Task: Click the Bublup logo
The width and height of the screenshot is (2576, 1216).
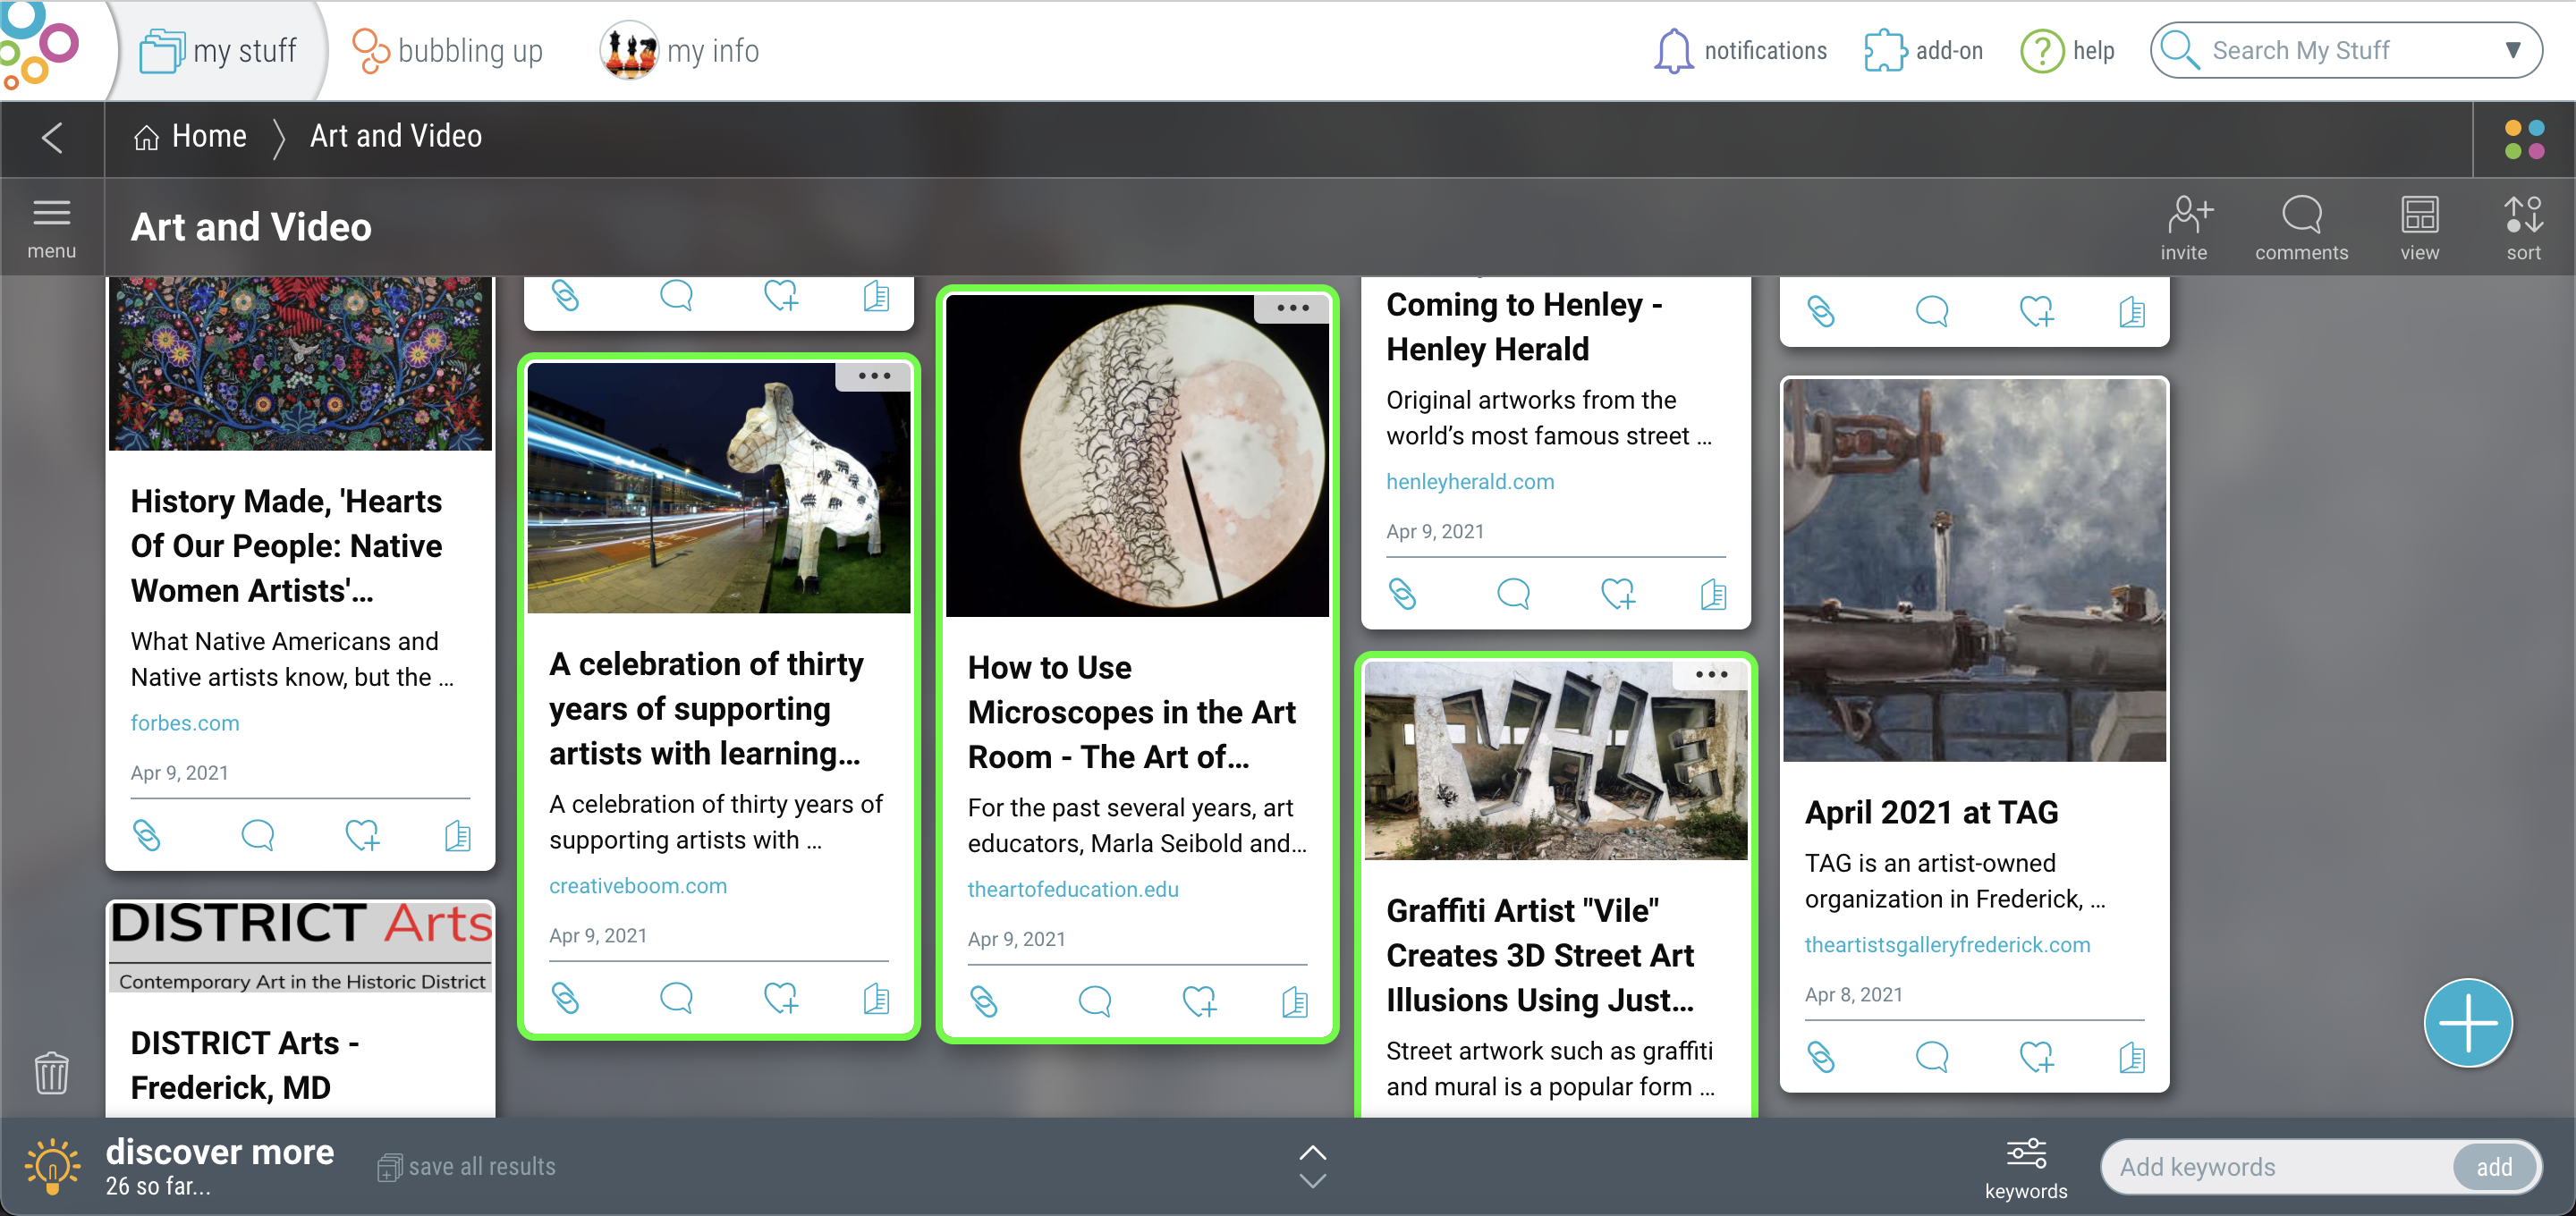Action: [40, 45]
